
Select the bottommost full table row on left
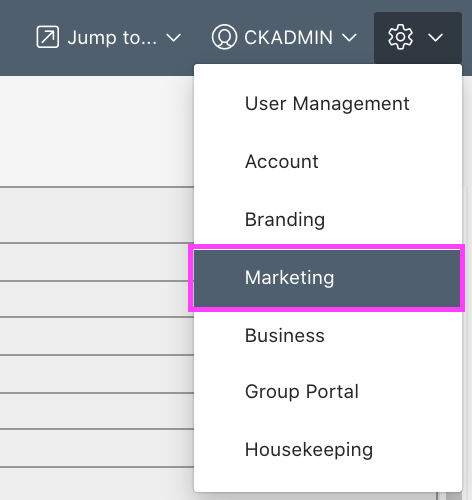(x=97, y=448)
